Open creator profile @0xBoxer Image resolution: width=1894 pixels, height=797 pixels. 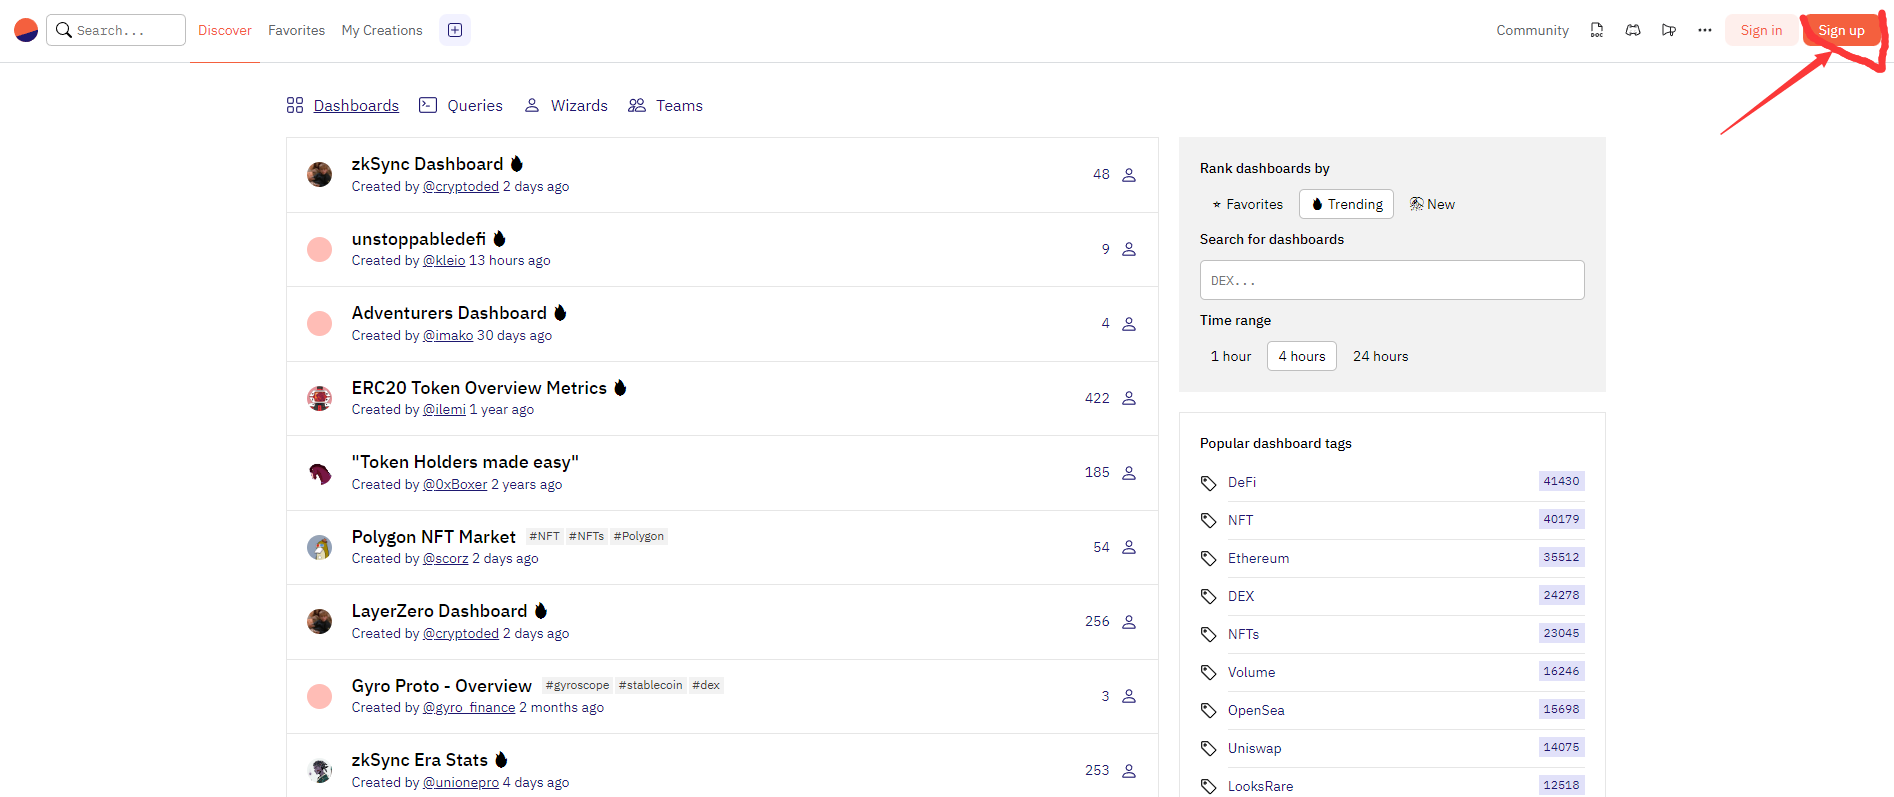tap(455, 485)
